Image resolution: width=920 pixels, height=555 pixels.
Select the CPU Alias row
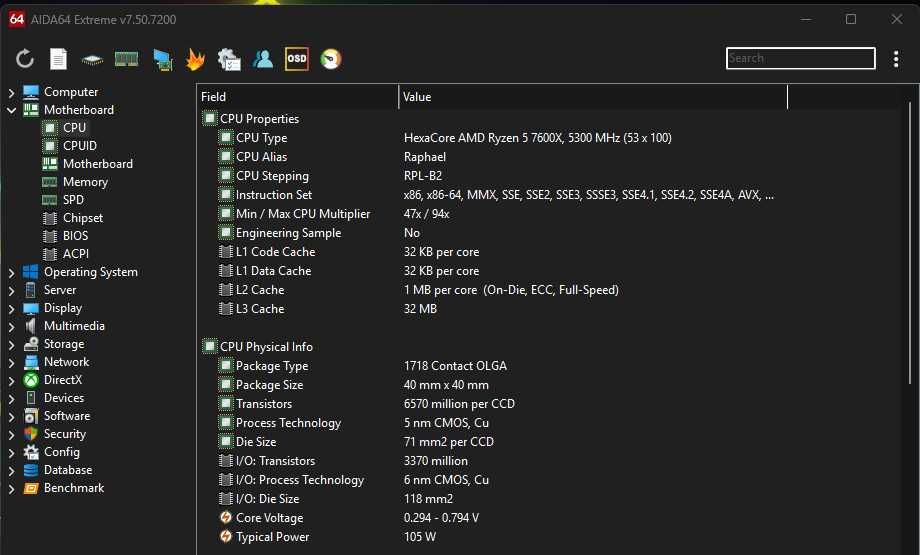(x=502, y=157)
